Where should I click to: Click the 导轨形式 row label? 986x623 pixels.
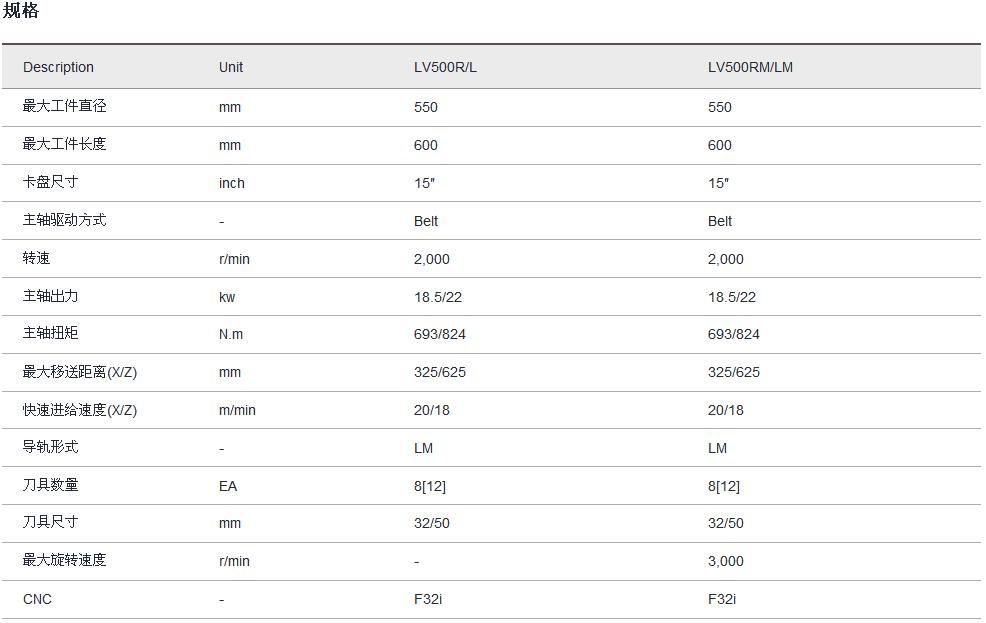50,447
